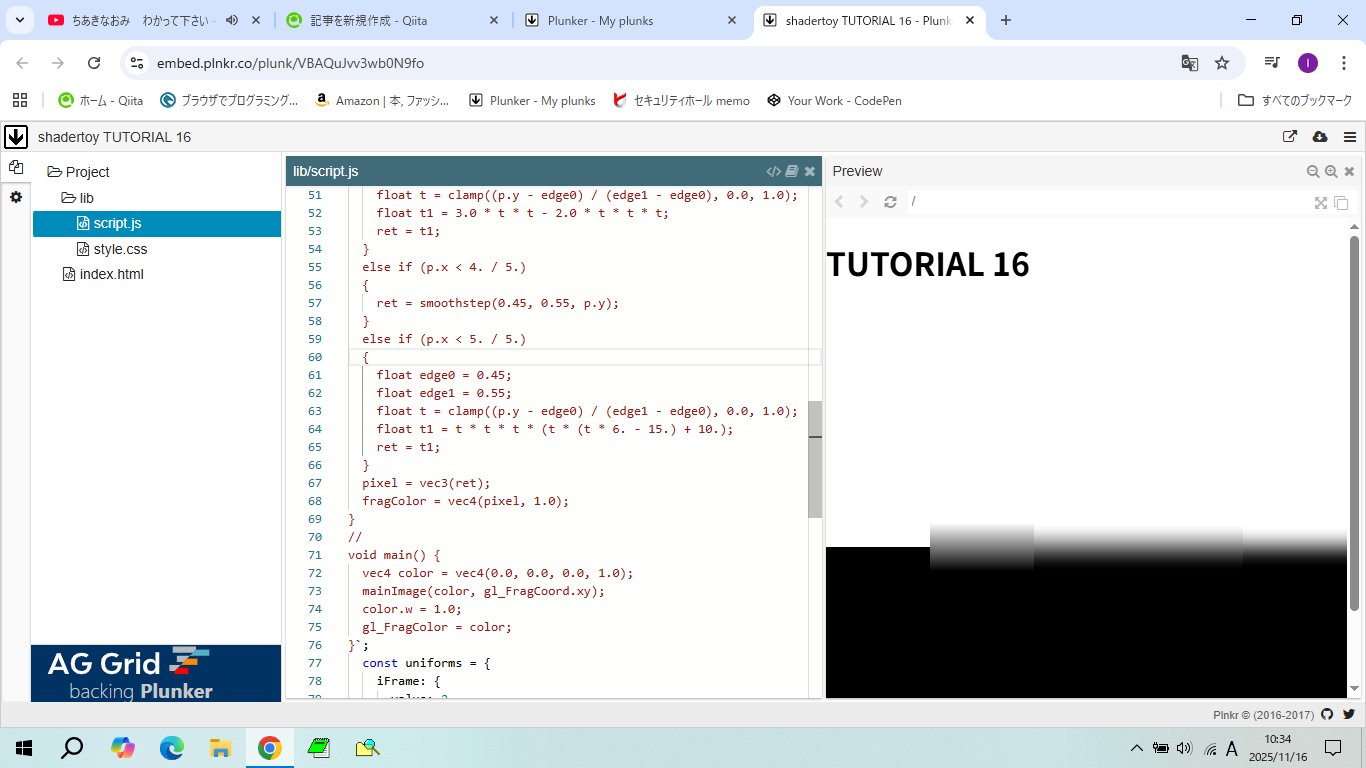Open the Windows Start menu
Viewport: 1366px width, 768px height.
coord(24,748)
